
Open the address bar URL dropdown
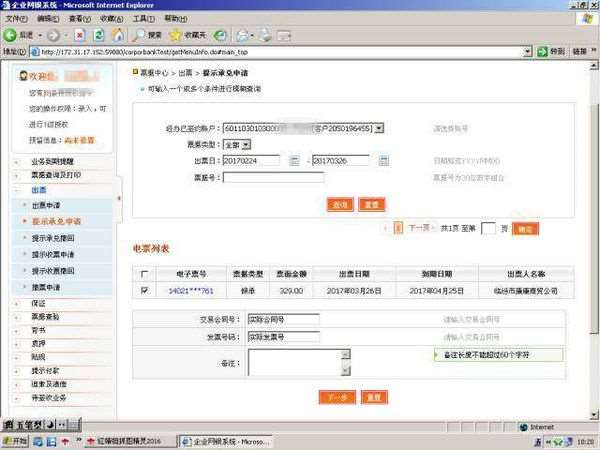tap(528, 51)
